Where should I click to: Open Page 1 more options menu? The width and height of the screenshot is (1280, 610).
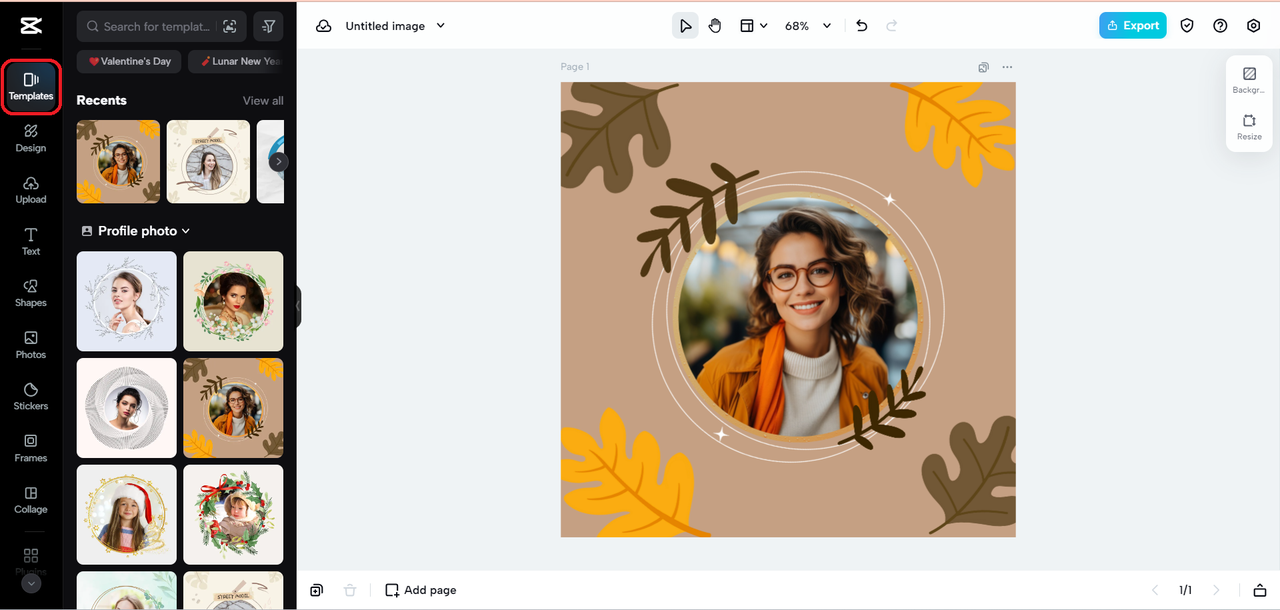1007,67
